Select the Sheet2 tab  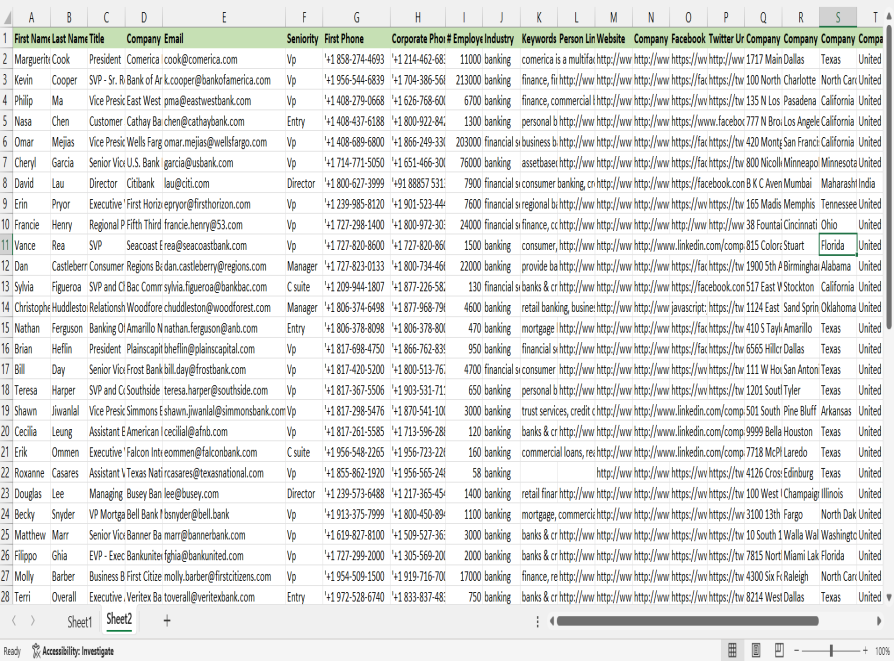pyautogui.click(x=119, y=620)
